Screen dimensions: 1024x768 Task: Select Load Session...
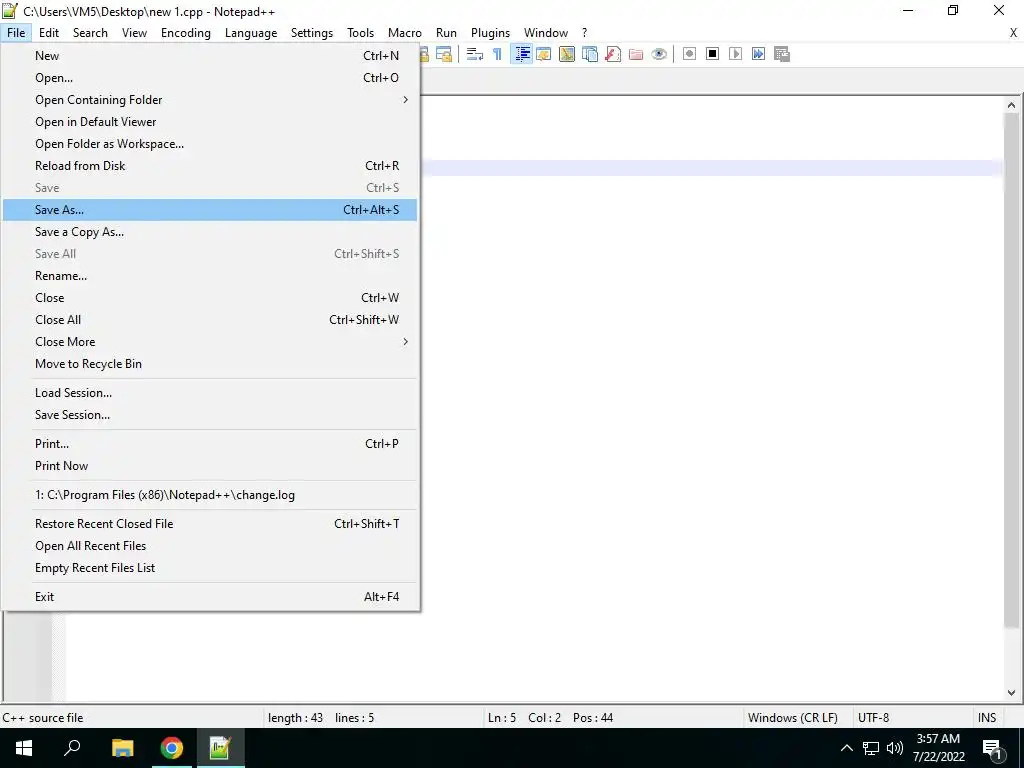click(x=210, y=392)
